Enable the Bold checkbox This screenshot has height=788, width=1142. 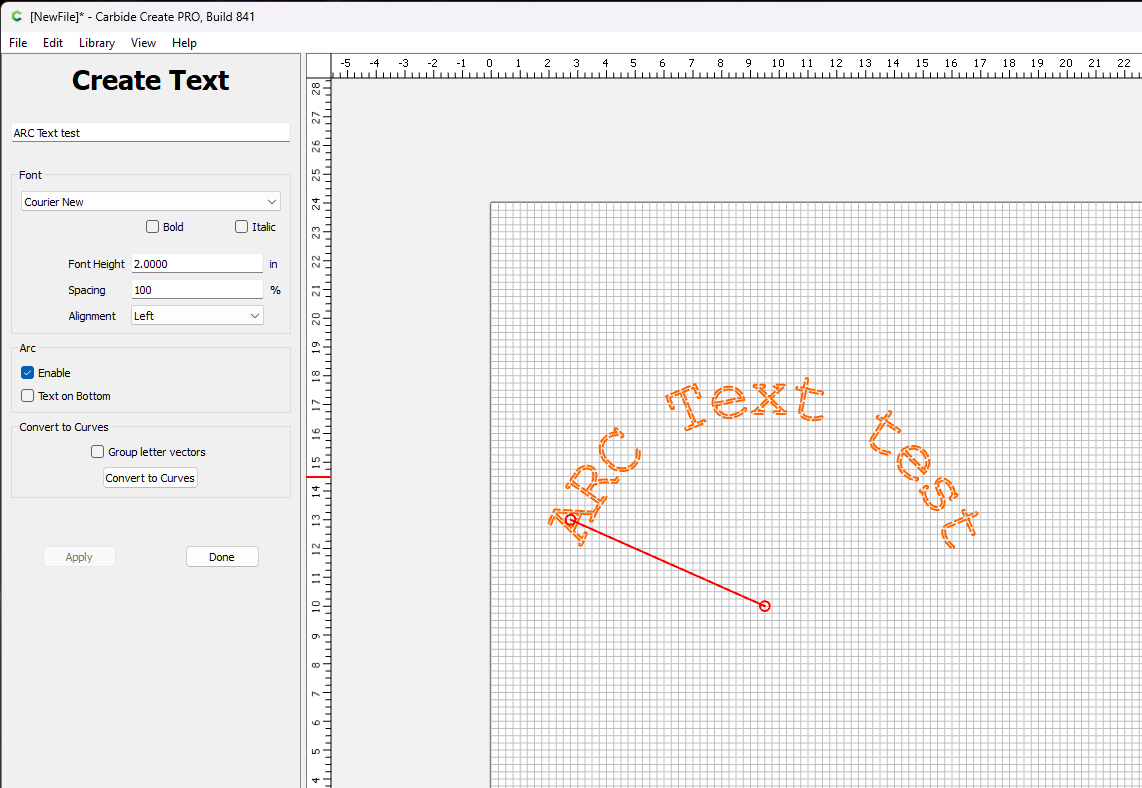153,227
